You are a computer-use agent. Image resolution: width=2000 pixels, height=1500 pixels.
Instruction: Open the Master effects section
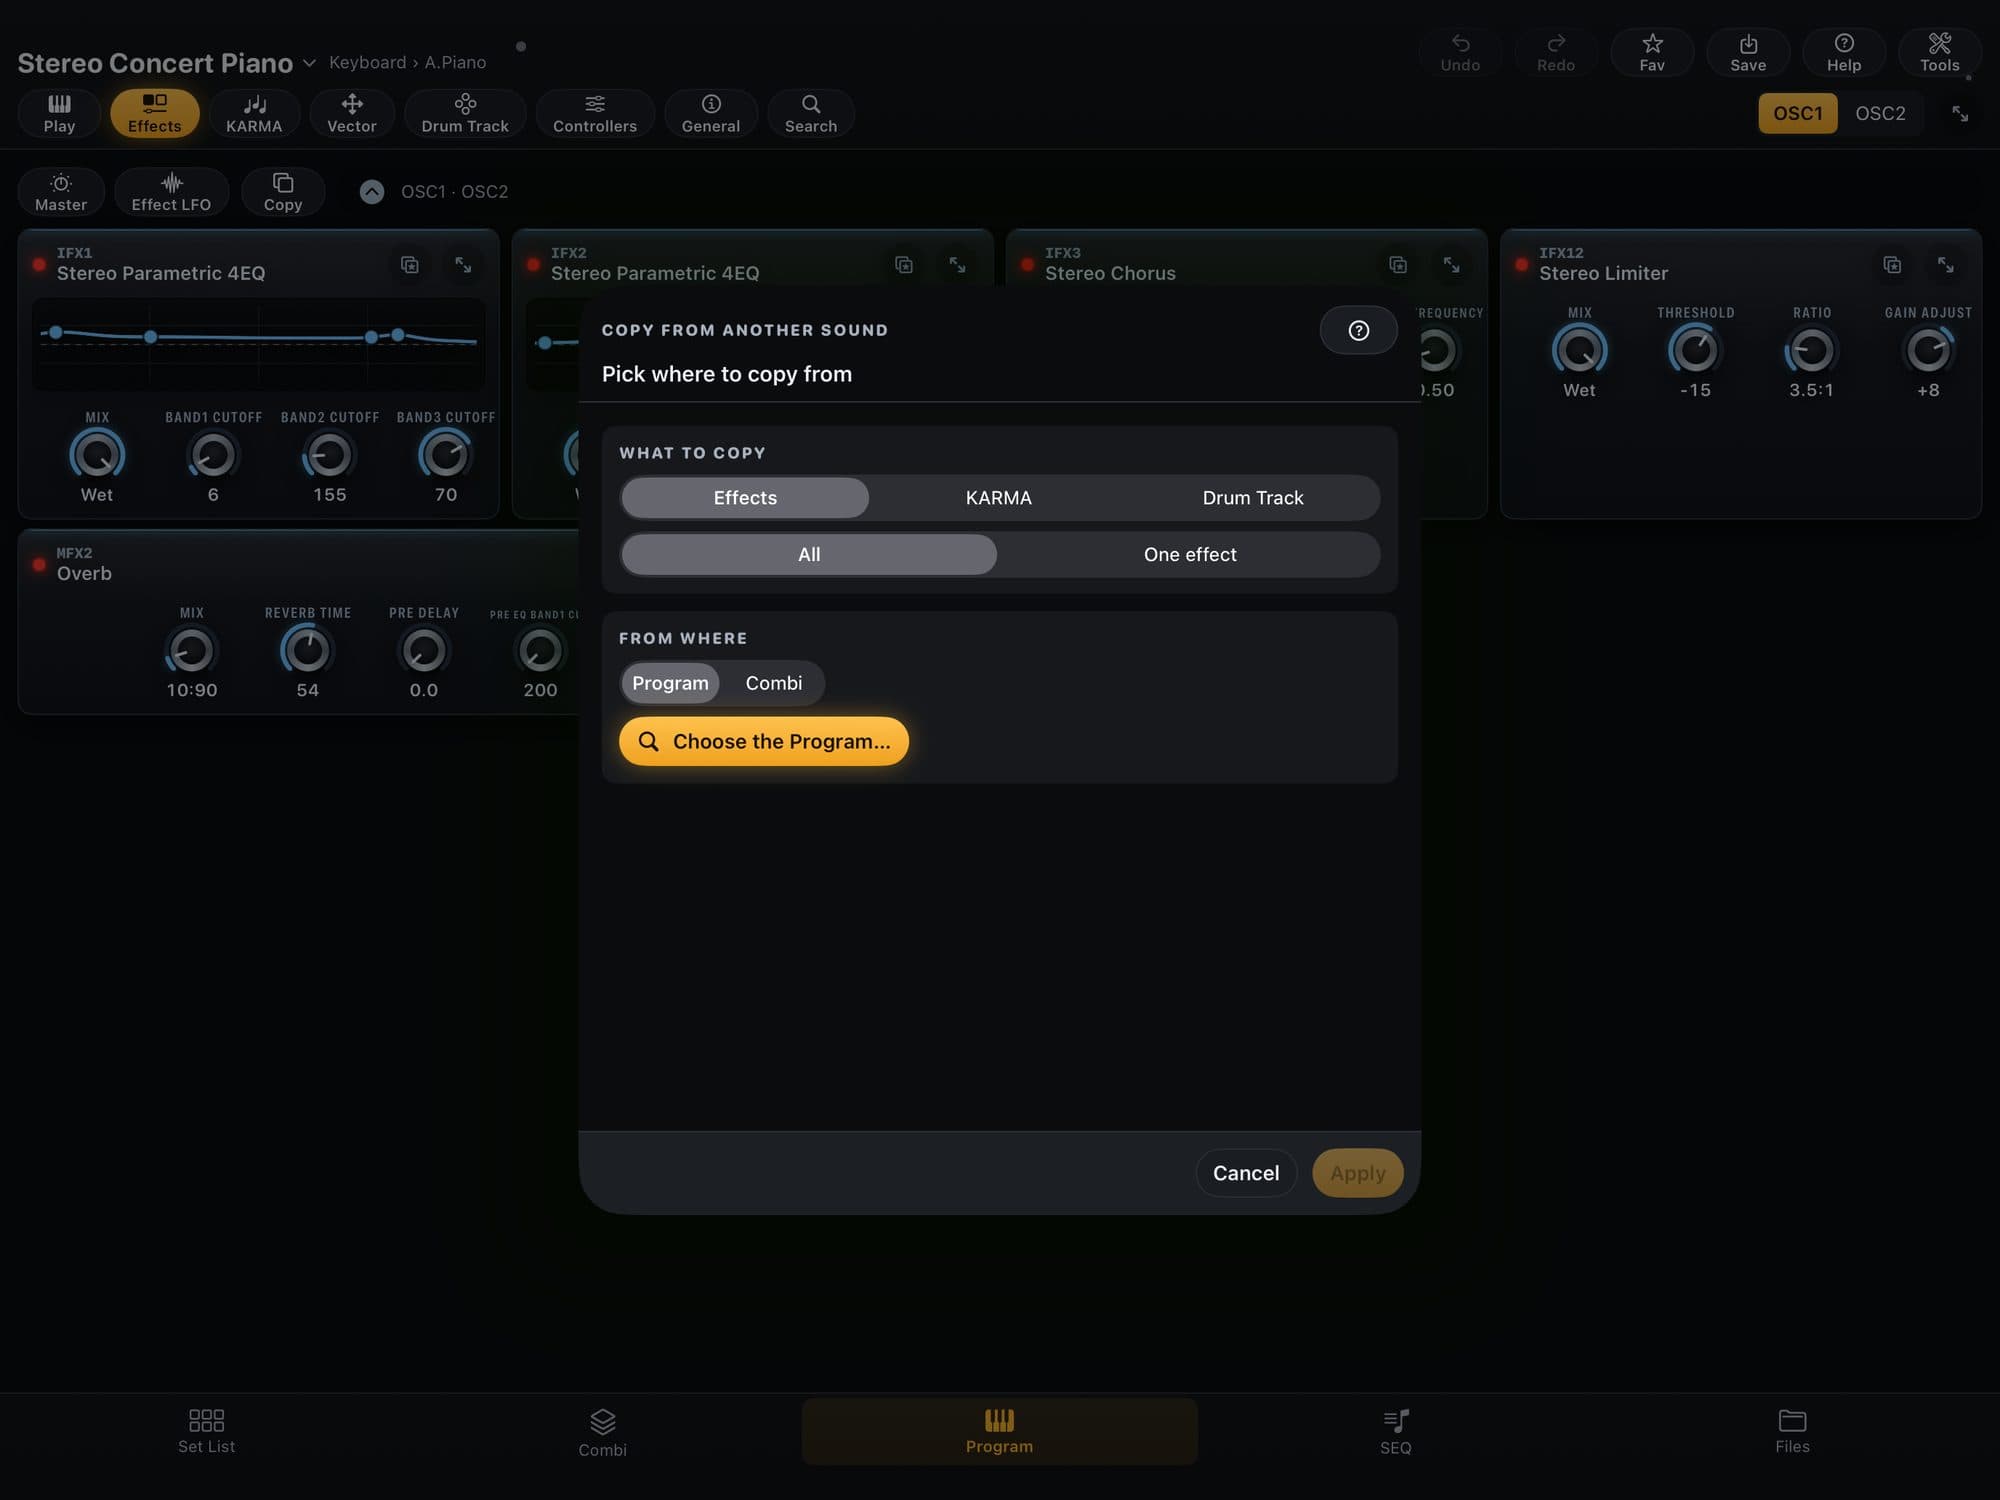(61, 192)
